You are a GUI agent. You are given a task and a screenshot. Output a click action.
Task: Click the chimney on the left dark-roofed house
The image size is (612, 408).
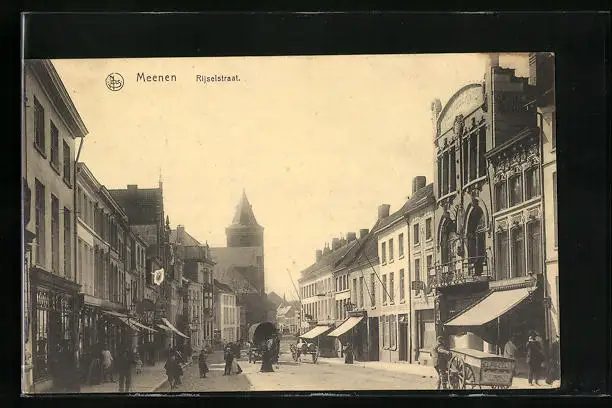click(x=131, y=187)
